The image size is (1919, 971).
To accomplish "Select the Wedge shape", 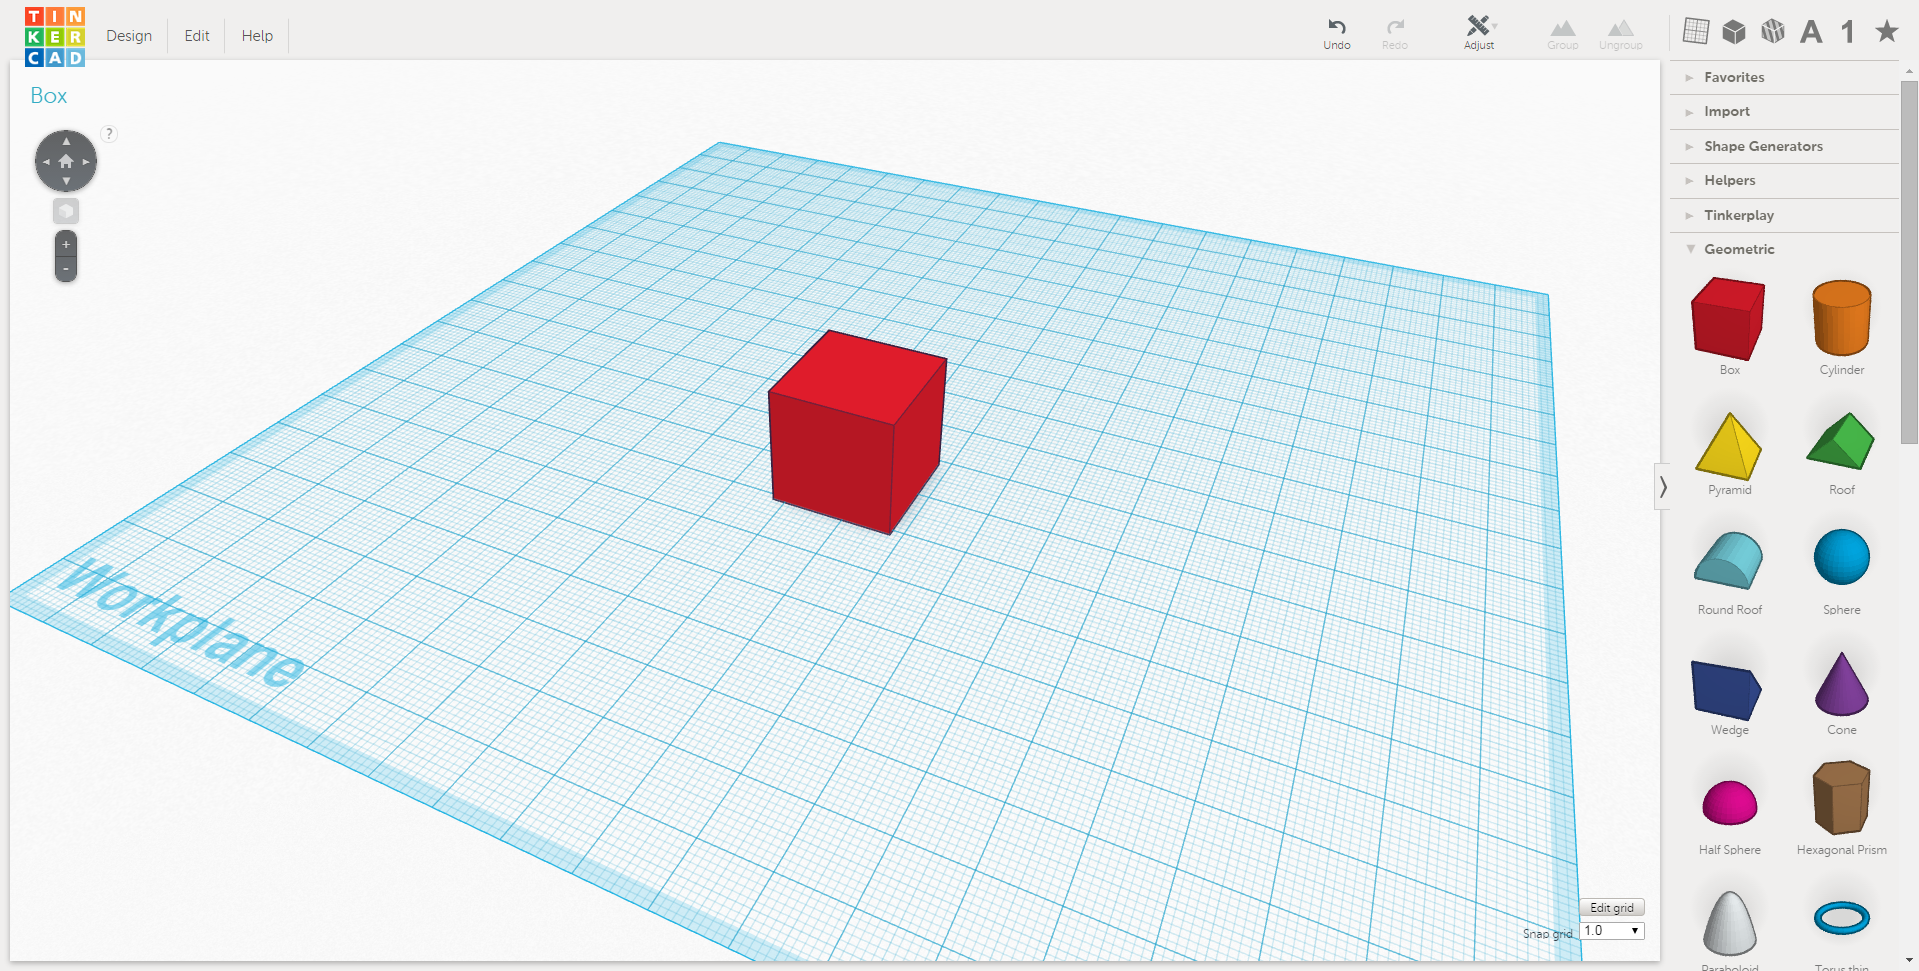I will tap(1726, 688).
